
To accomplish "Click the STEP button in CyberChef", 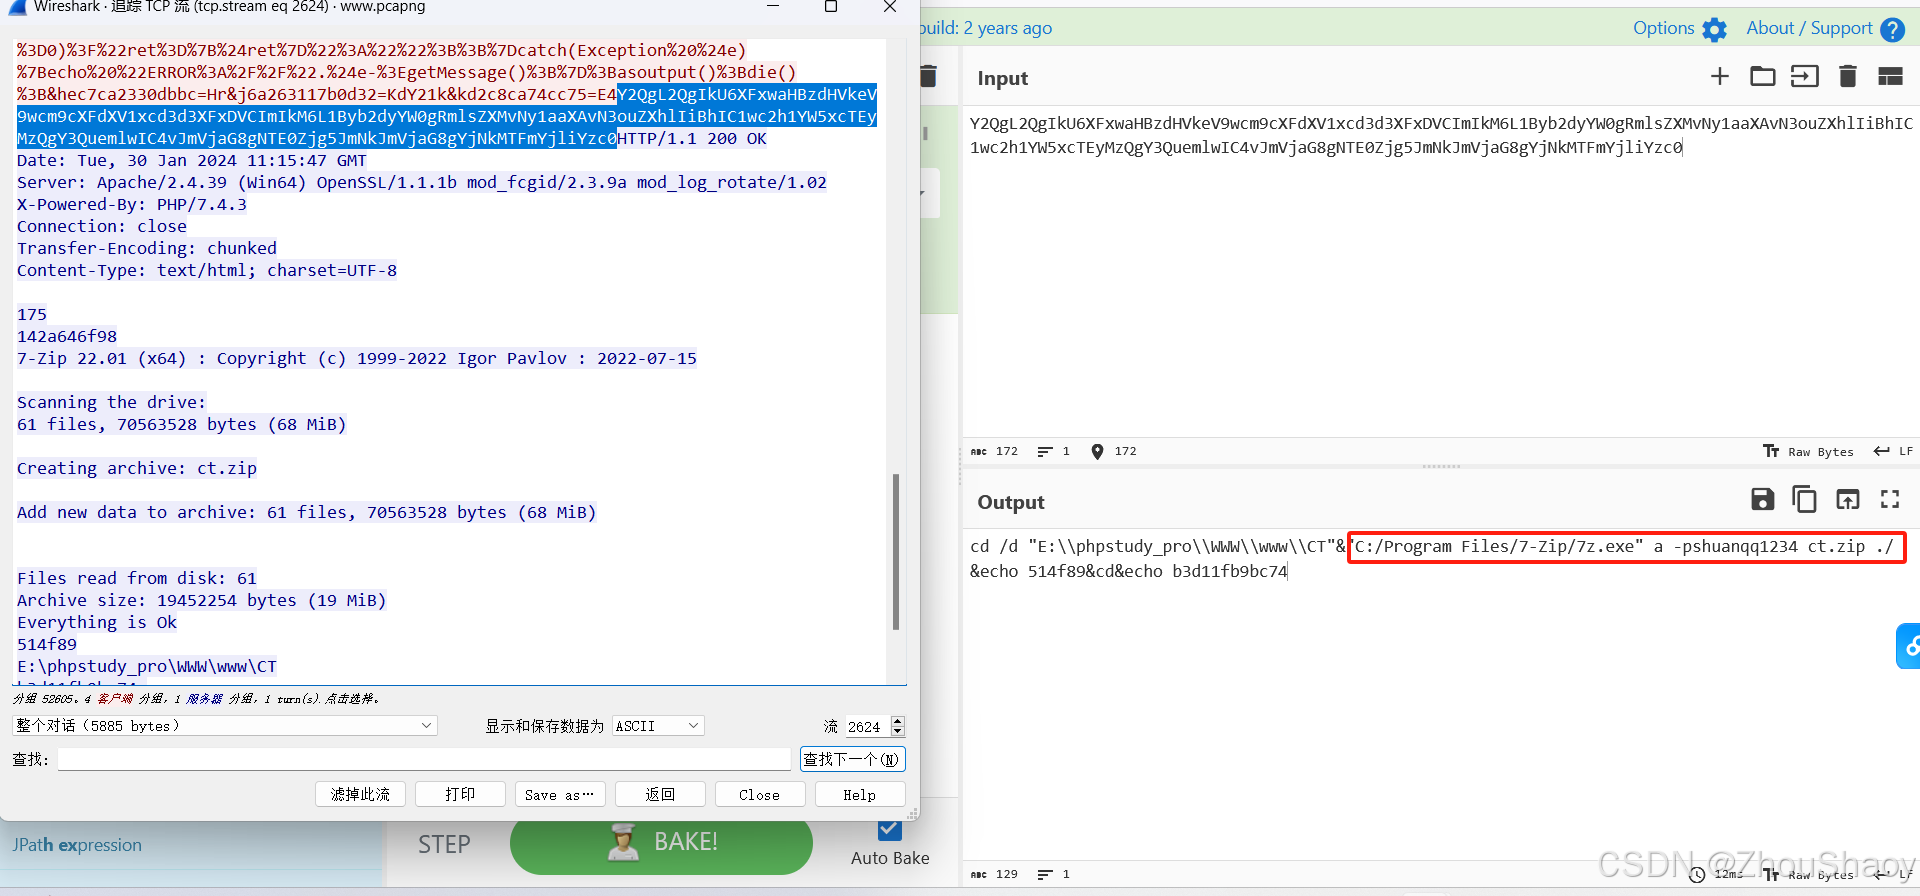I will [x=444, y=845].
